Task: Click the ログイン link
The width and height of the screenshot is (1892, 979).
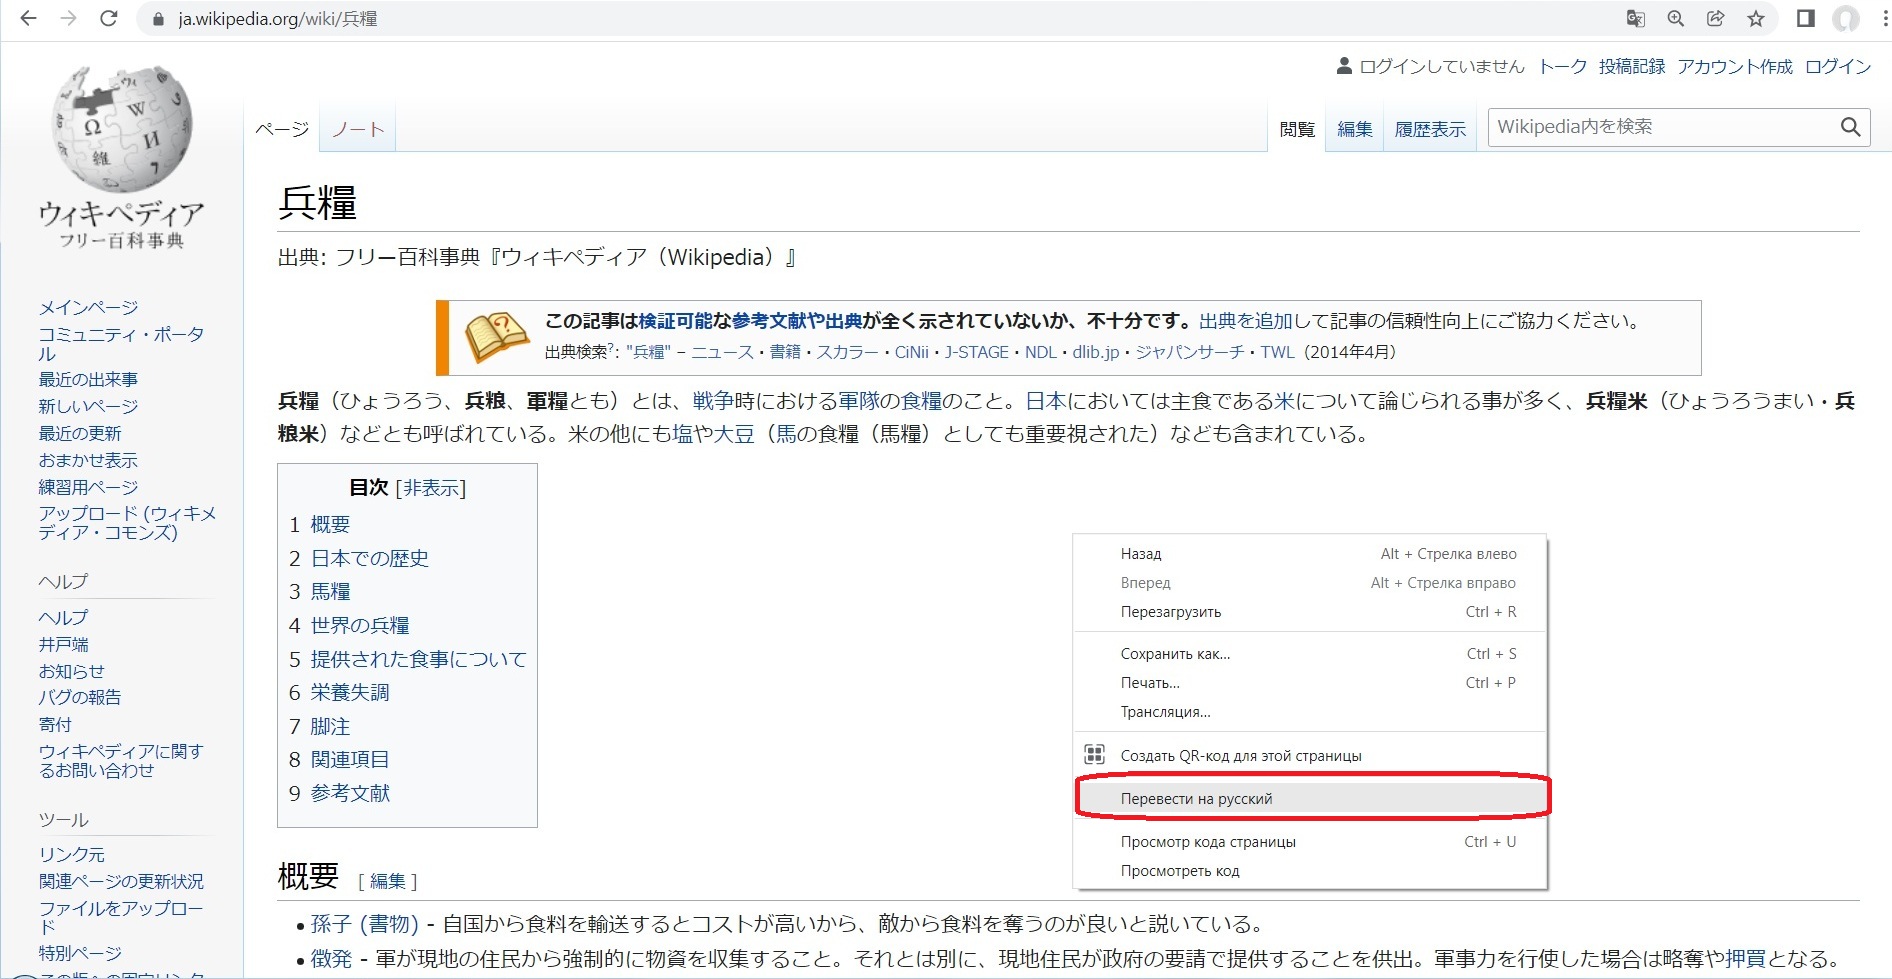Action: pos(1838,67)
